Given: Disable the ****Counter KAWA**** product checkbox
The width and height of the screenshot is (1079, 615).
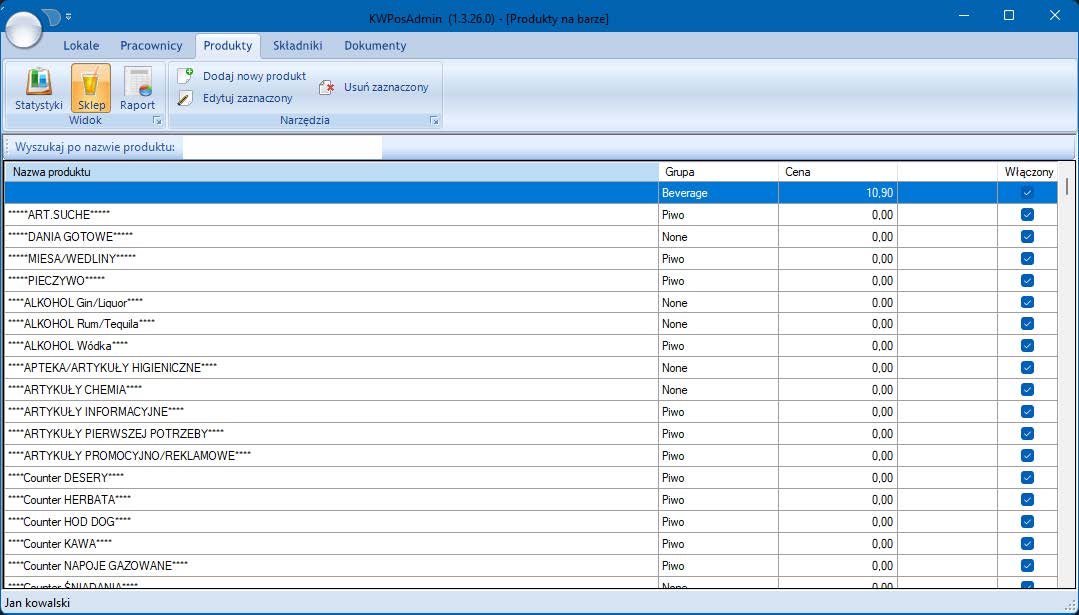Looking at the screenshot, I should pyautogui.click(x=1027, y=544).
